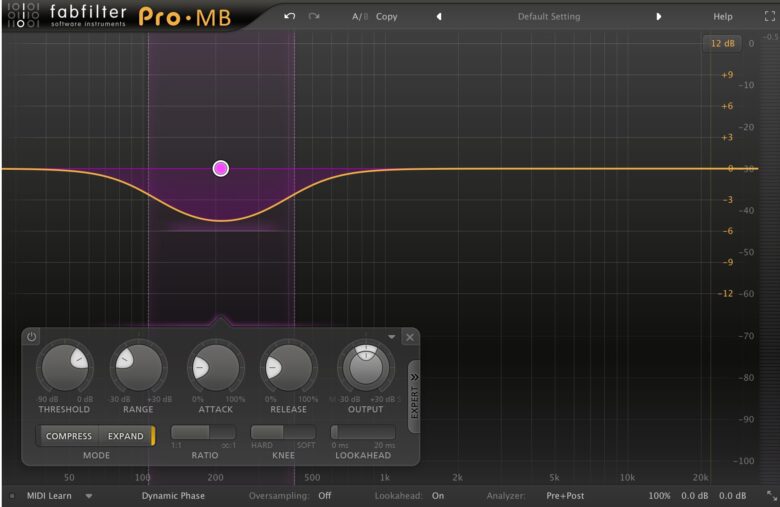Image resolution: width=780 pixels, height=507 pixels.
Task: Click the Ratio slider
Action: [x=203, y=432]
